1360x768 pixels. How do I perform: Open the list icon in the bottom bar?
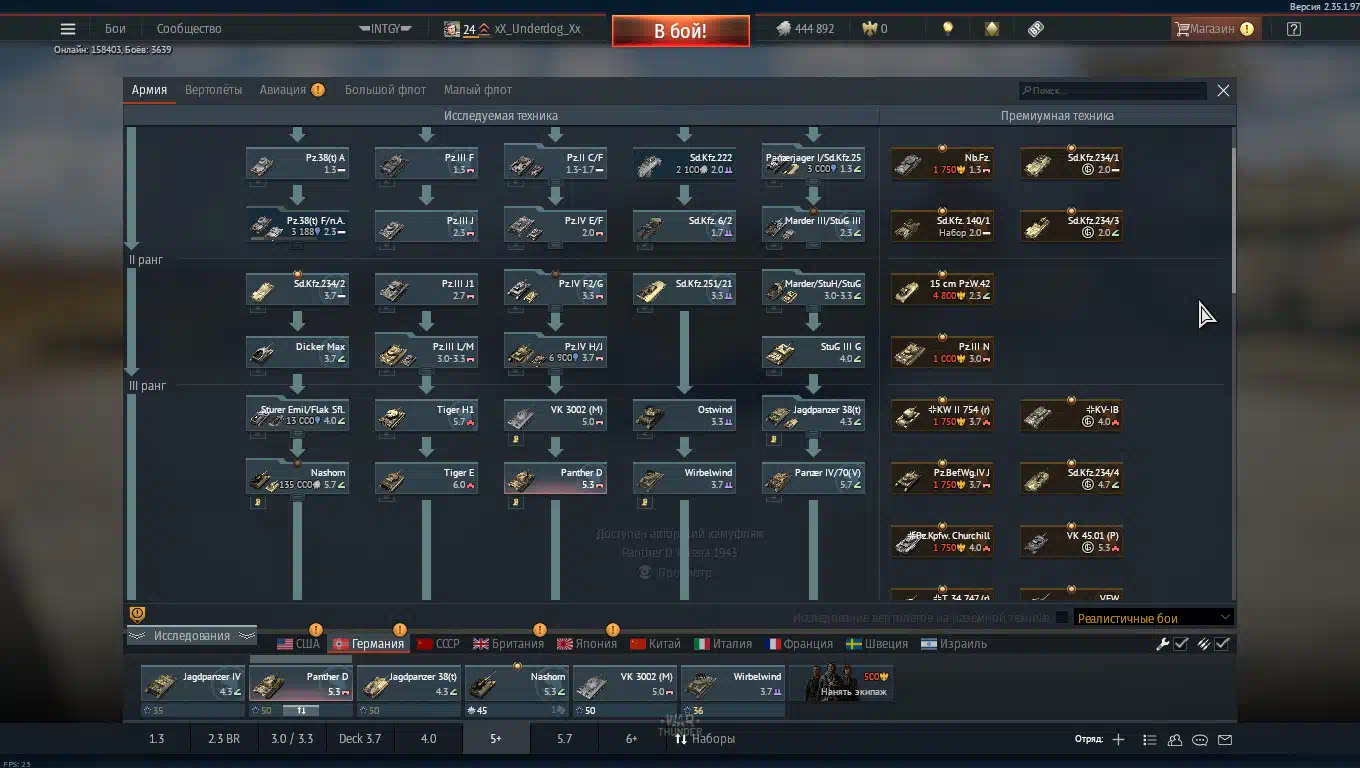1150,740
